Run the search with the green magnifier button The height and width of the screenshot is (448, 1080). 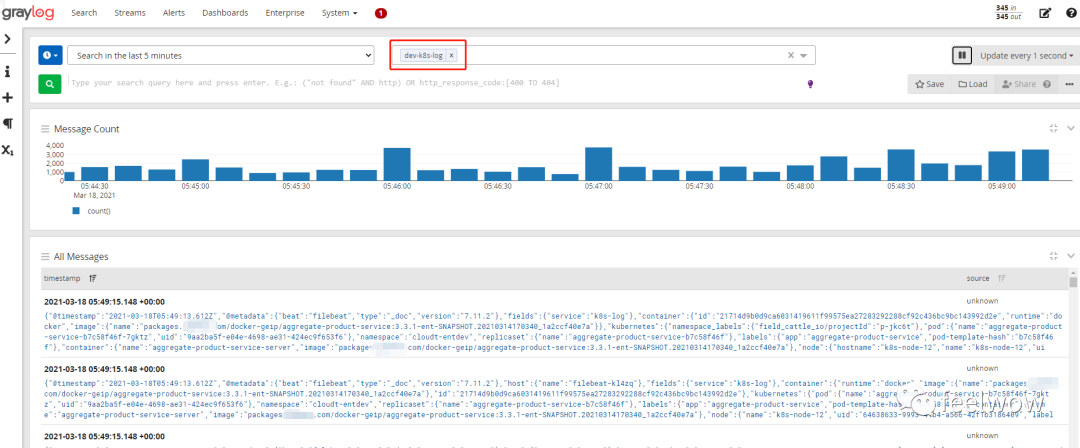50,83
